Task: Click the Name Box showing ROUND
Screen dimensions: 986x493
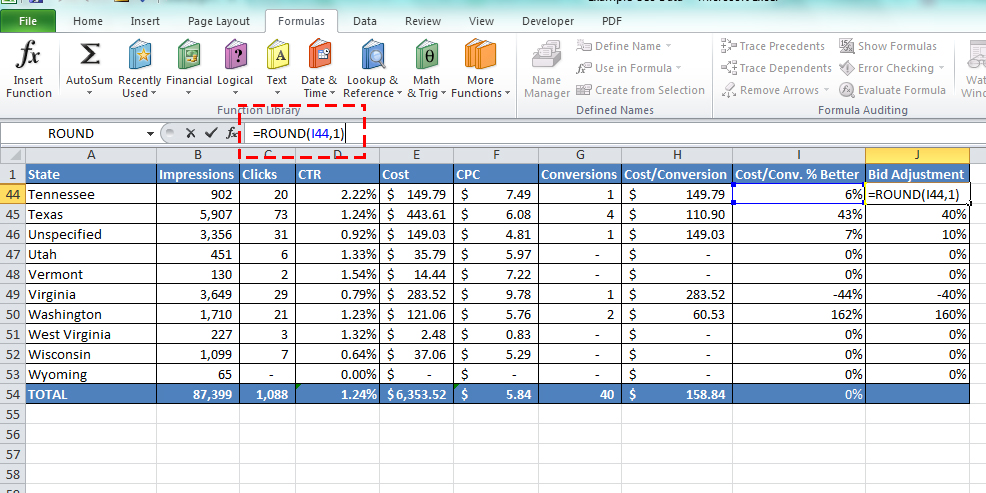Action: pyautogui.click(x=70, y=133)
